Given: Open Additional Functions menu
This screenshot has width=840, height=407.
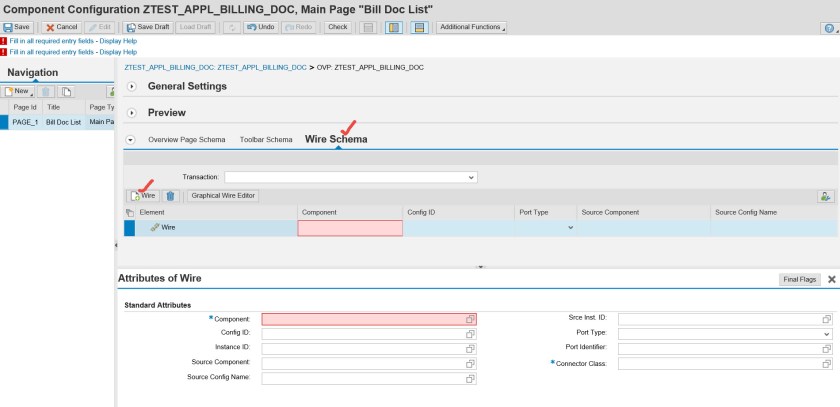Looking at the screenshot, I should (471, 27).
